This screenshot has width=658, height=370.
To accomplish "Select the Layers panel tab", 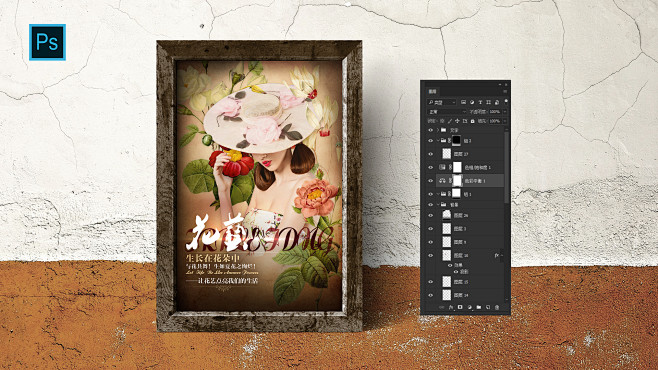I will pos(433,91).
